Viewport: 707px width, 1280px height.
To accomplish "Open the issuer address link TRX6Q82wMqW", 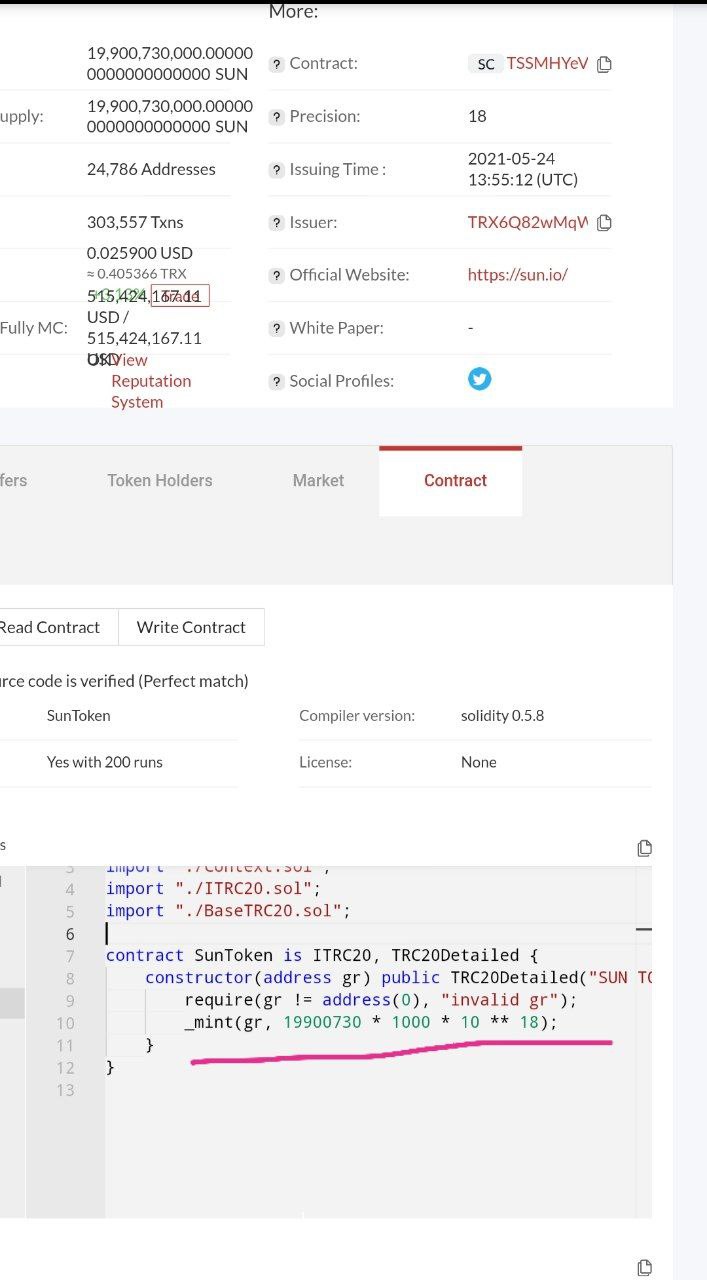I will [528, 222].
